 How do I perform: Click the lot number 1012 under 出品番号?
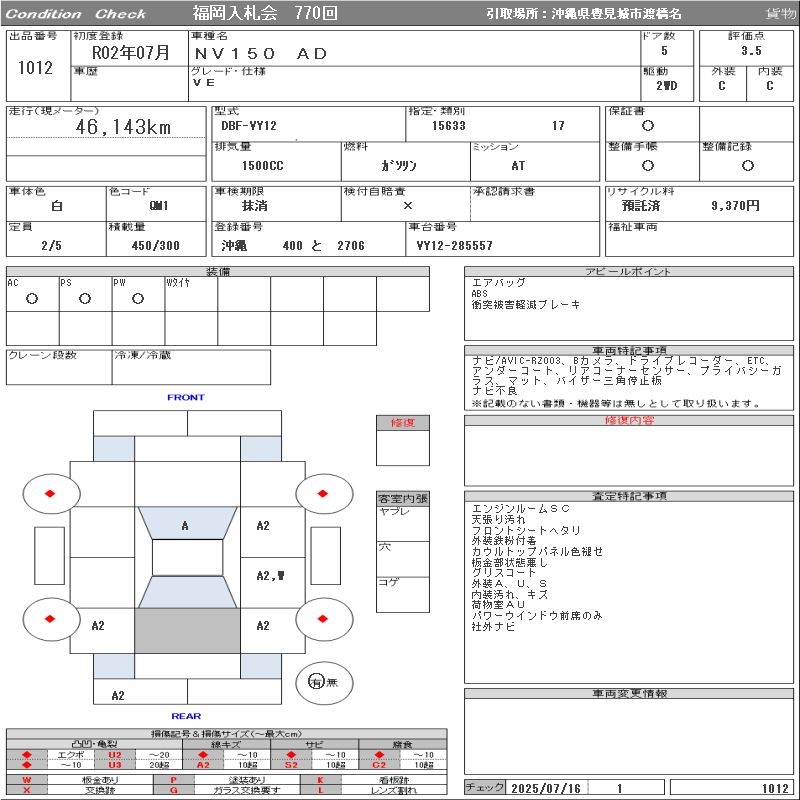coord(35,67)
